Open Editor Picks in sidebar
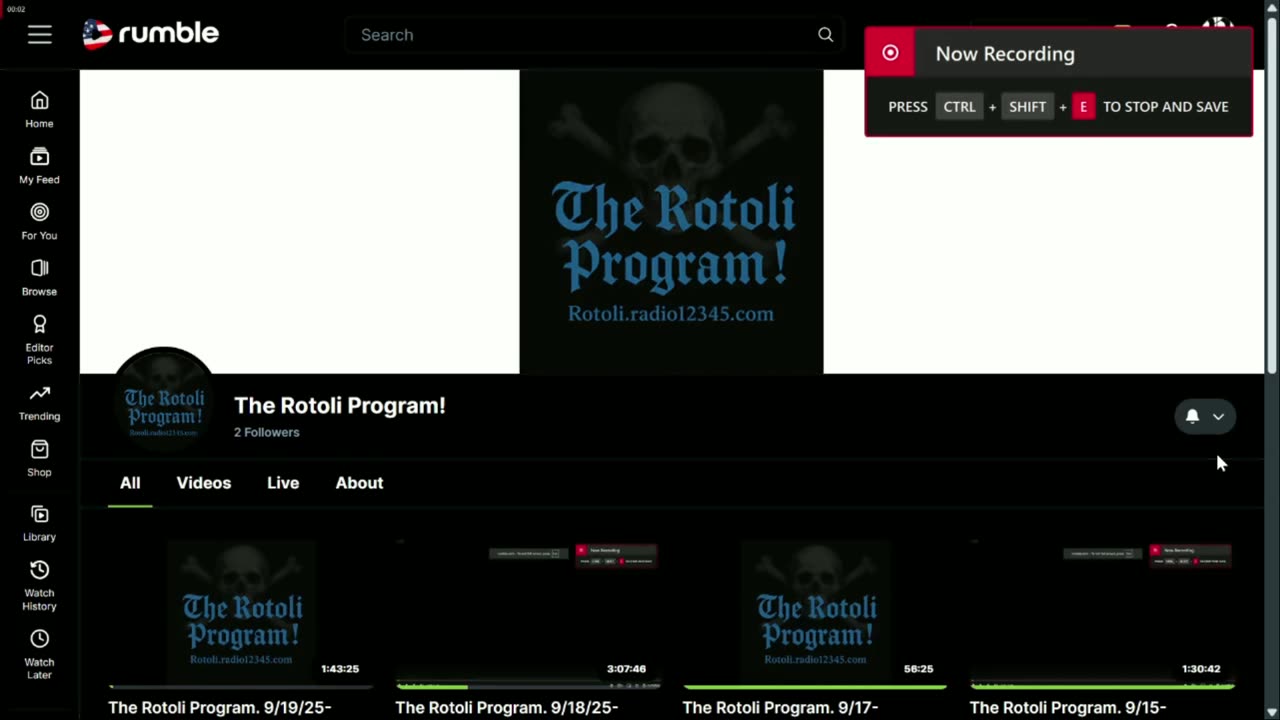Screen dimensions: 1280x720 point(39,340)
